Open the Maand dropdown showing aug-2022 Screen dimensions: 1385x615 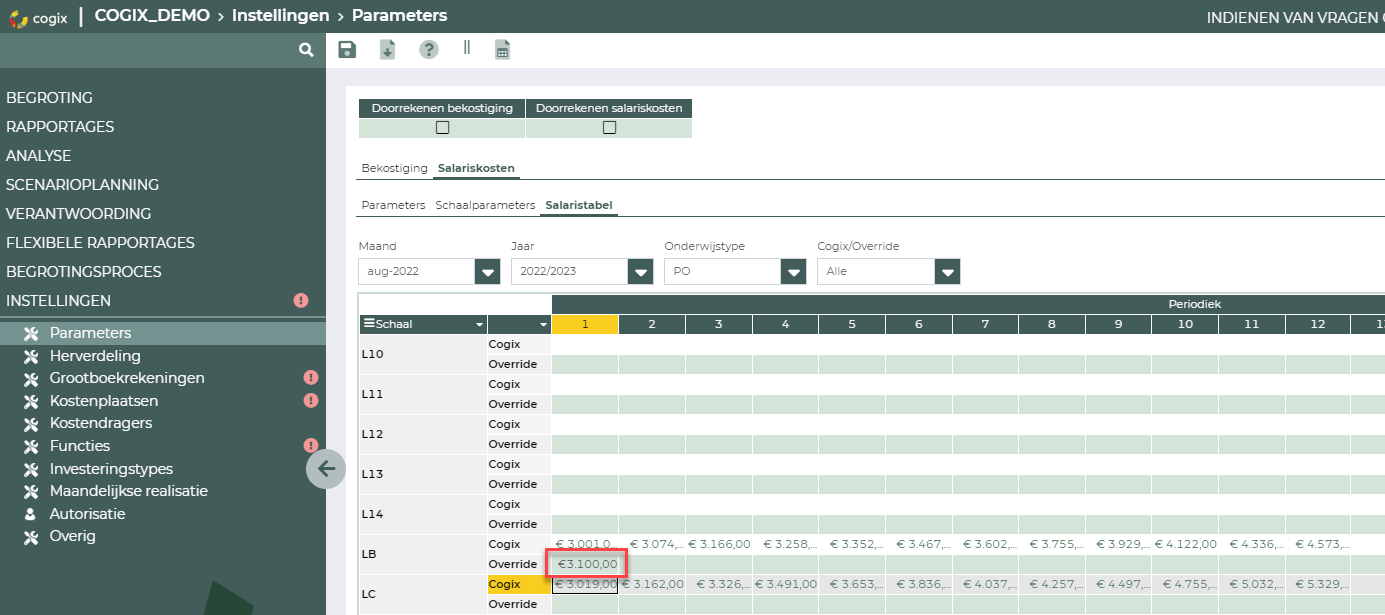click(488, 271)
